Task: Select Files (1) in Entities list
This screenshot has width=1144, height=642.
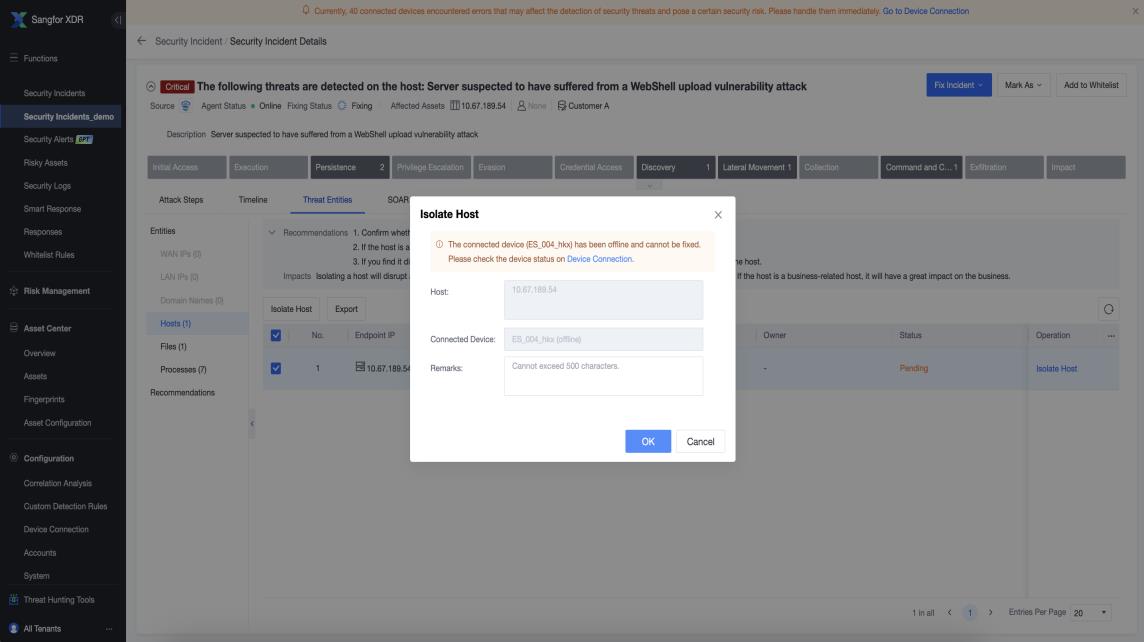Action: click(x=174, y=347)
